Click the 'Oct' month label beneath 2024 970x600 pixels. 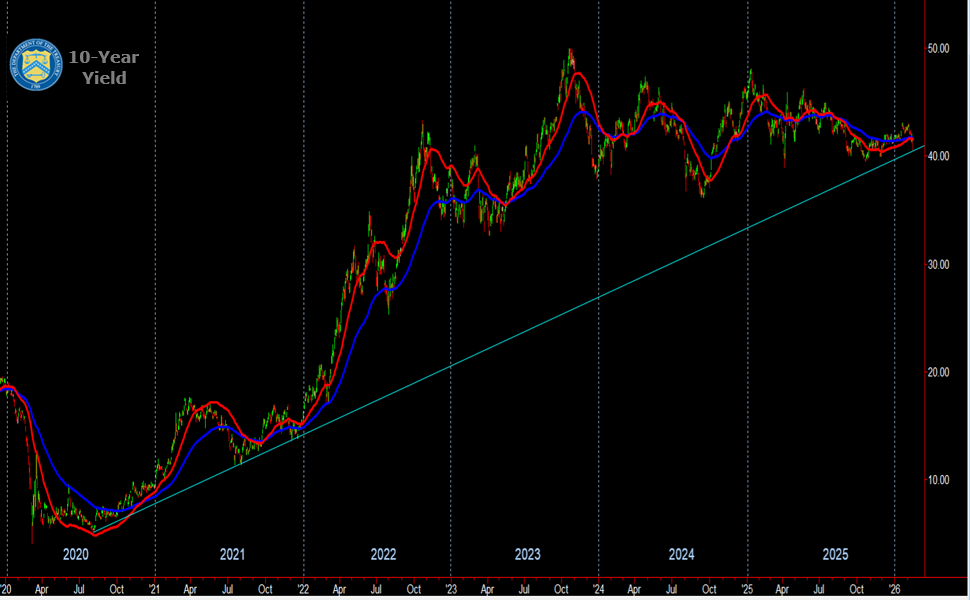710,590
